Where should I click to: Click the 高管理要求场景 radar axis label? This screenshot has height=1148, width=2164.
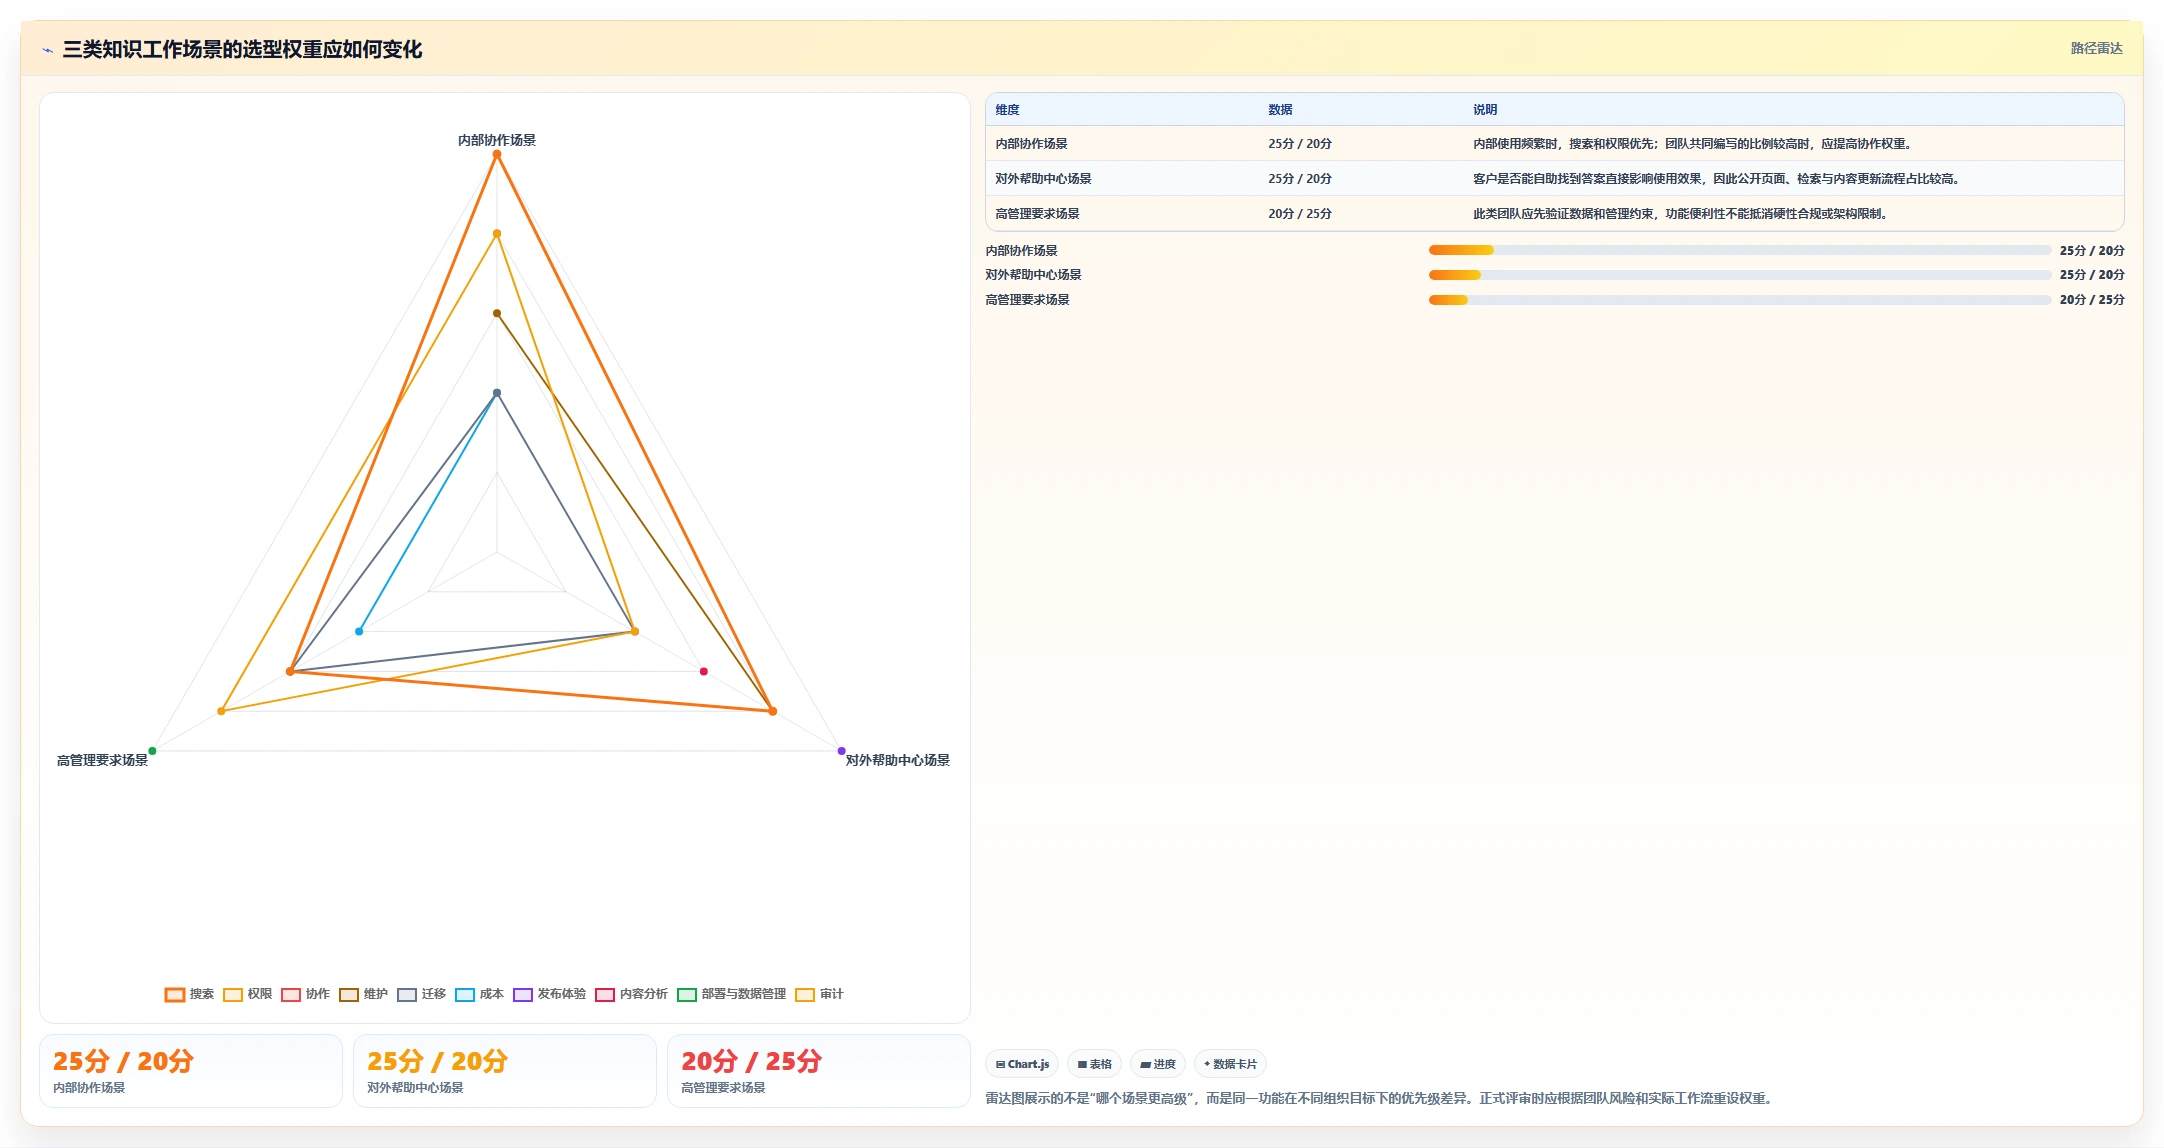(x=102, y=760)
